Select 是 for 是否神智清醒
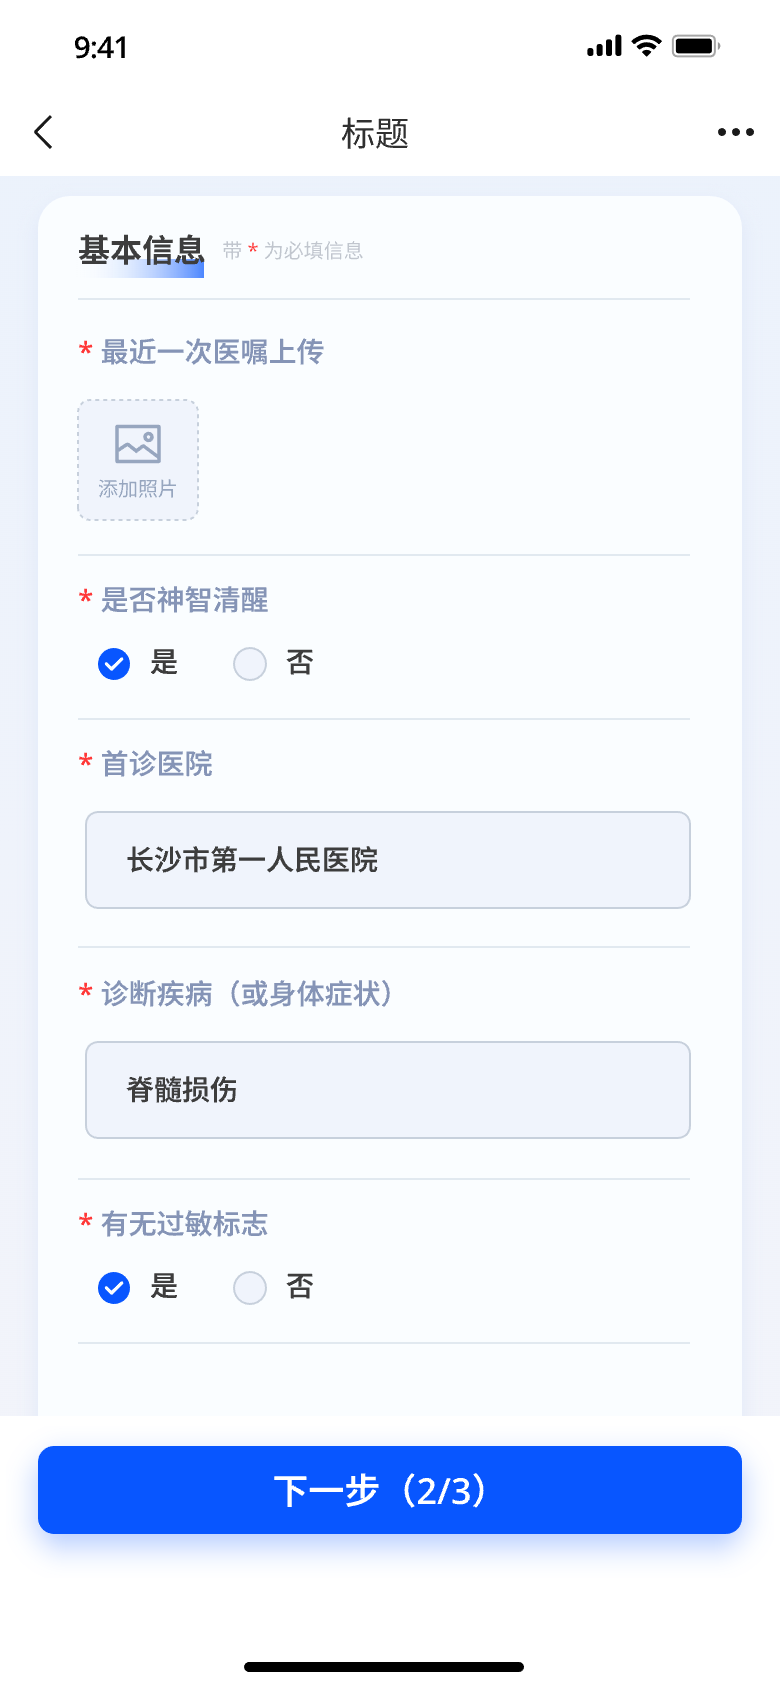The height and width of the screenshot is (1688, 780). (x=114, y=663)
